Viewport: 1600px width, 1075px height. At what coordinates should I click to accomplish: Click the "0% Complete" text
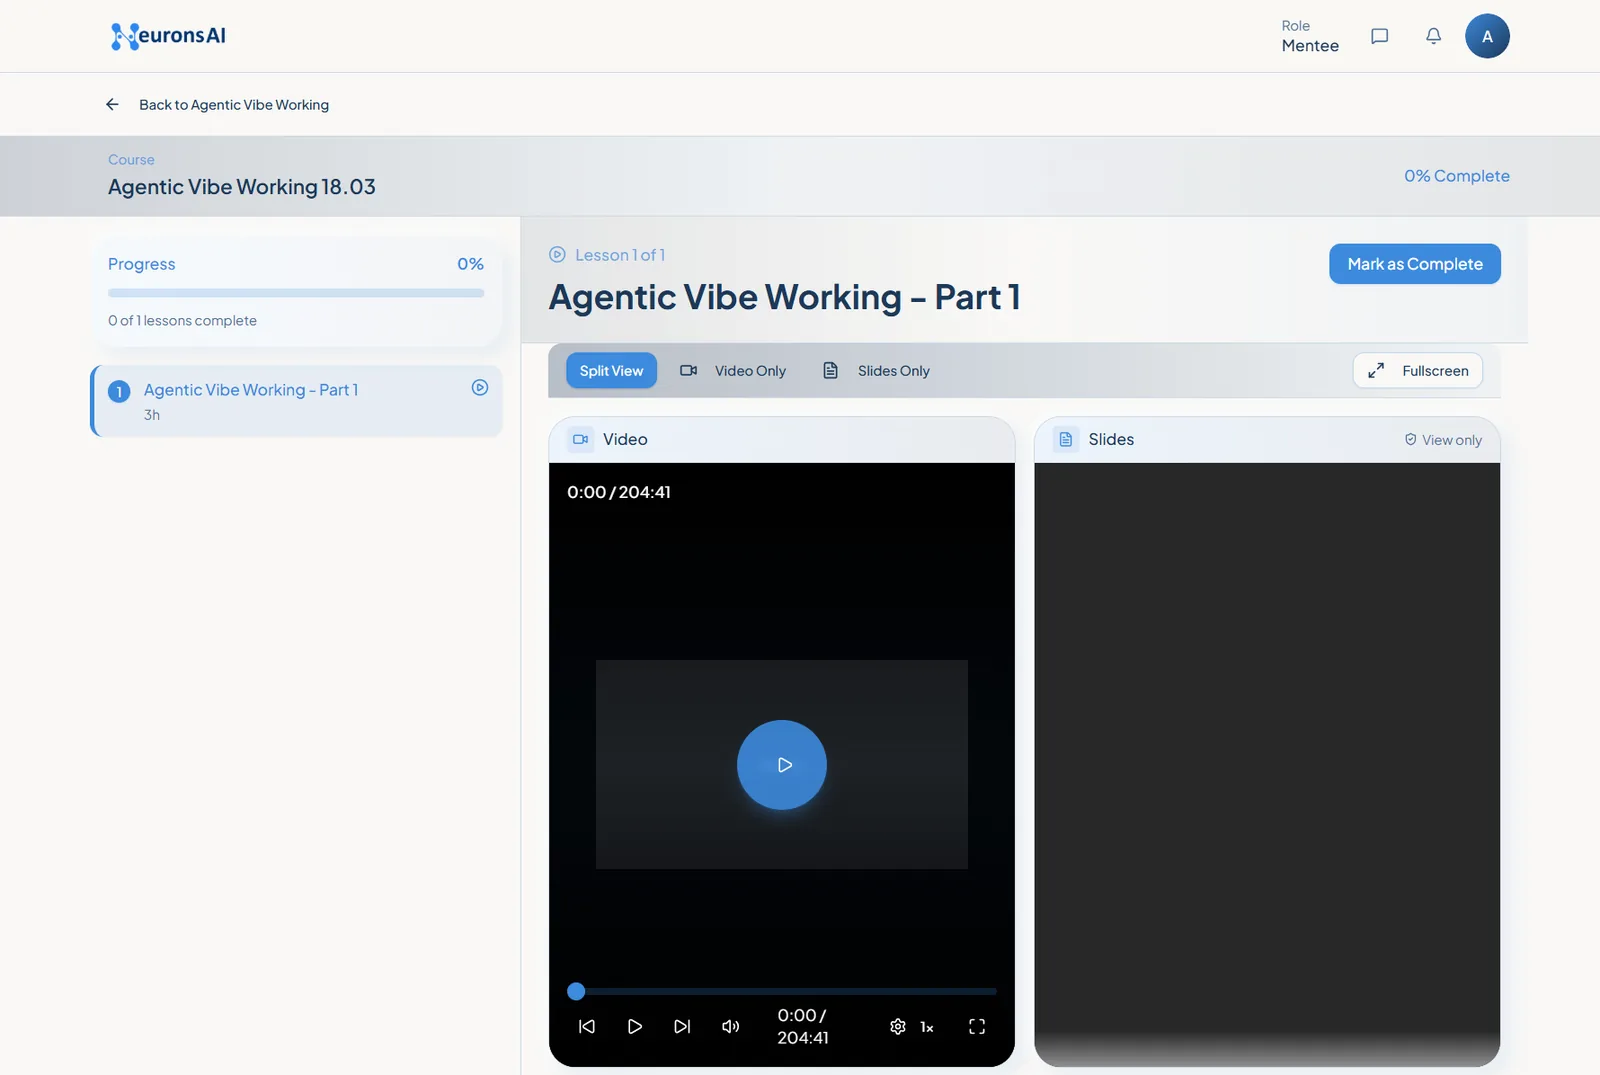[1457, 176]
